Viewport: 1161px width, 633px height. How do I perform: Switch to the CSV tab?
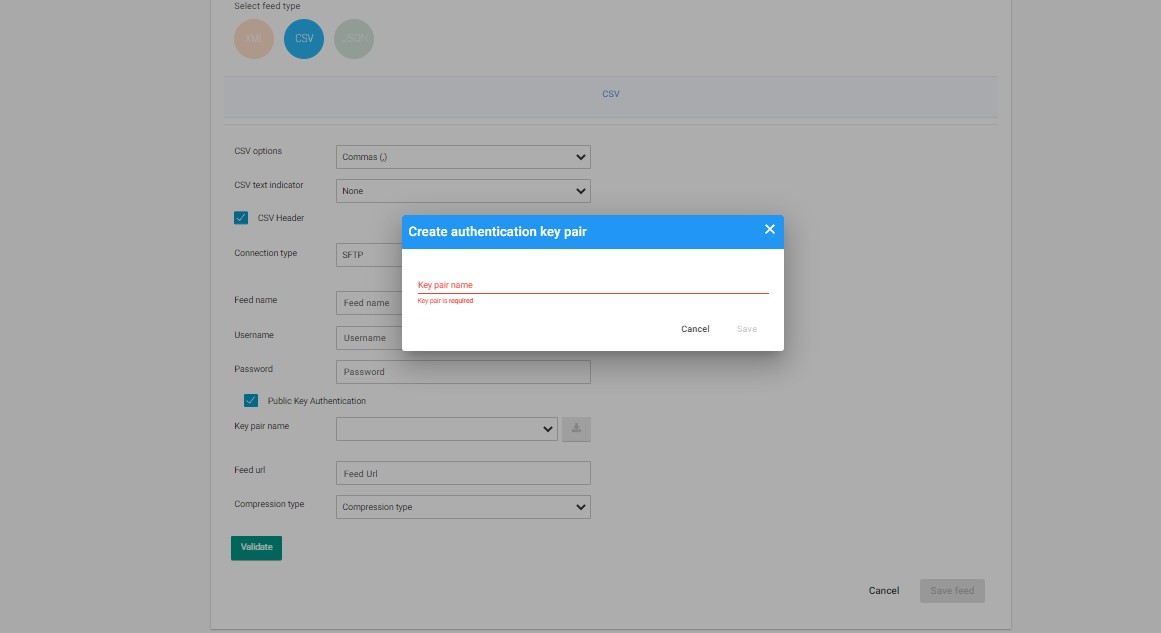[x=610, y=94]
